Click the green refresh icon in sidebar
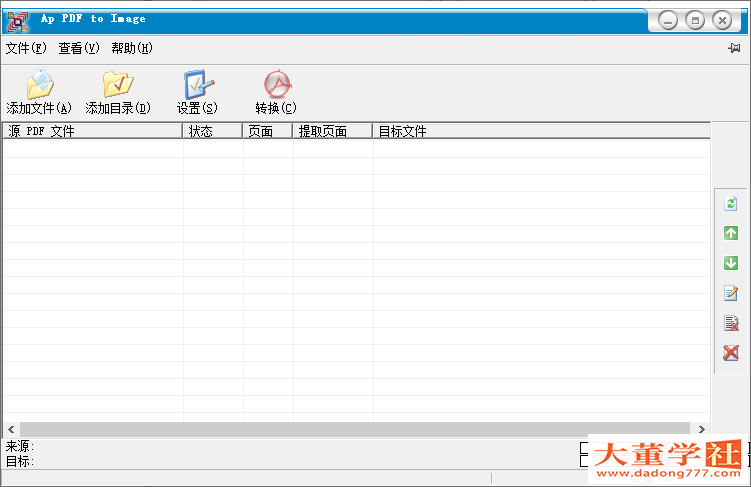Image resolution: width=751 pixels, height=487 pixels. [x=731, y=203]
